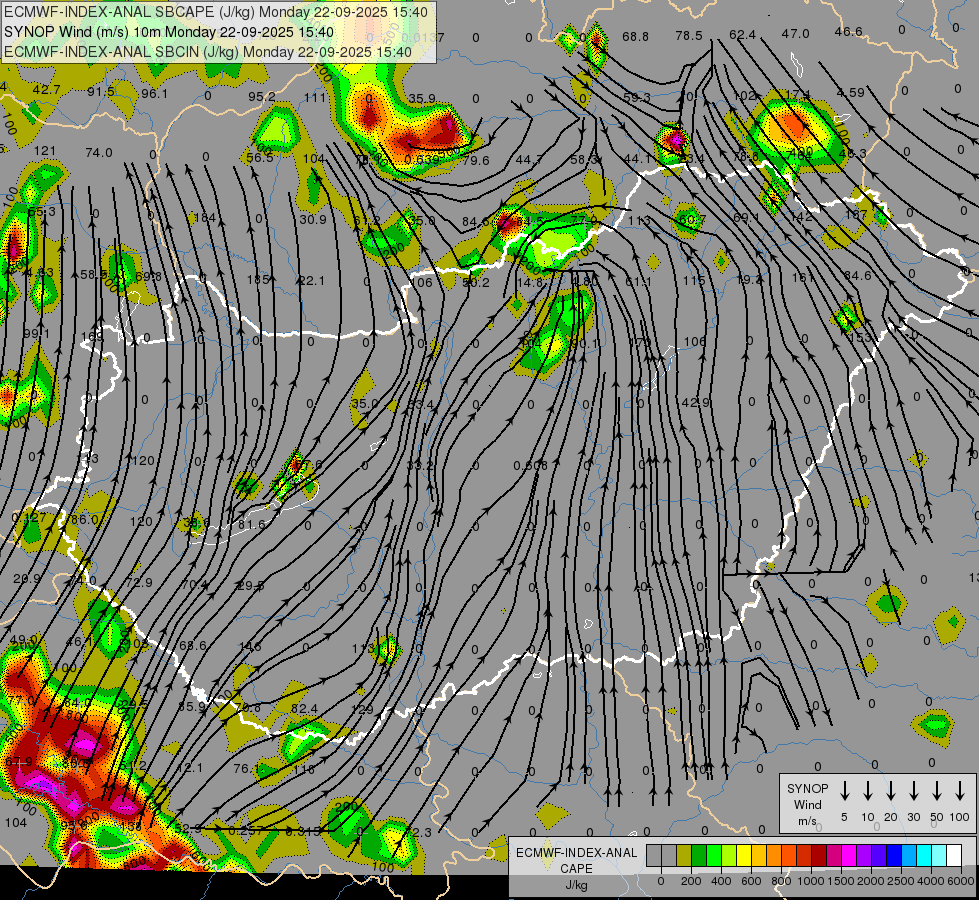Viewport: 979px width, 900px height.
Task: Select the SYNOP Wind 10m title line
Action: tap(169, 32)
